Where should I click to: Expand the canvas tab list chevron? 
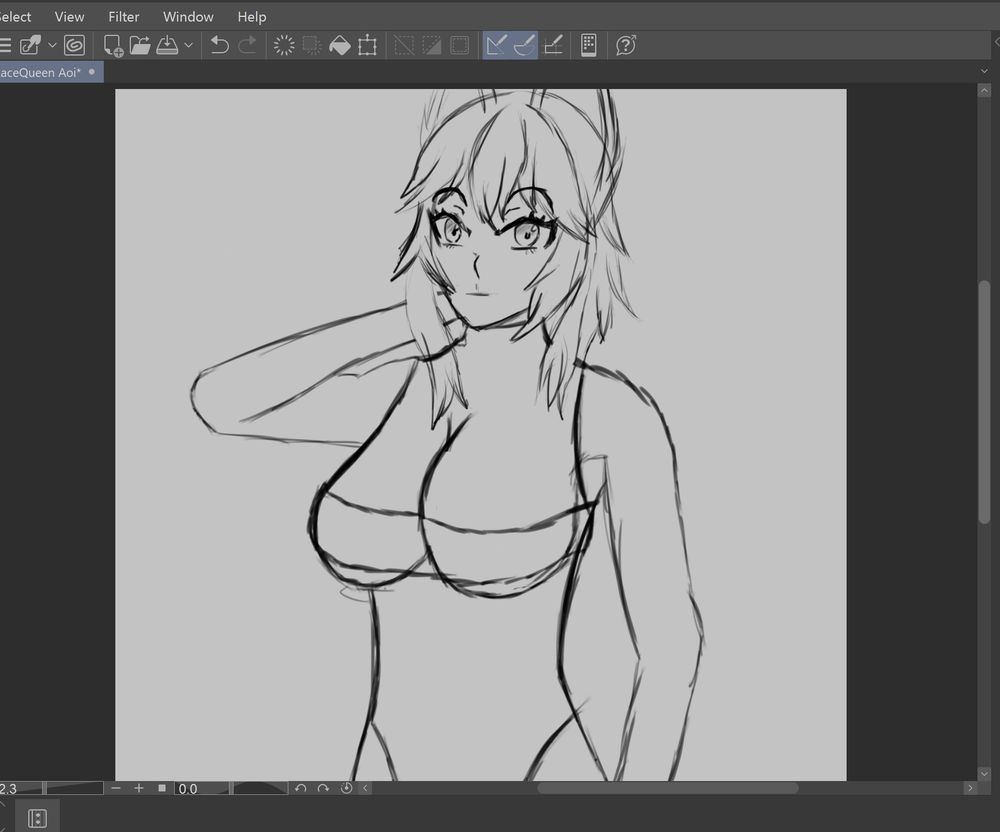click(x=984, y=71)
